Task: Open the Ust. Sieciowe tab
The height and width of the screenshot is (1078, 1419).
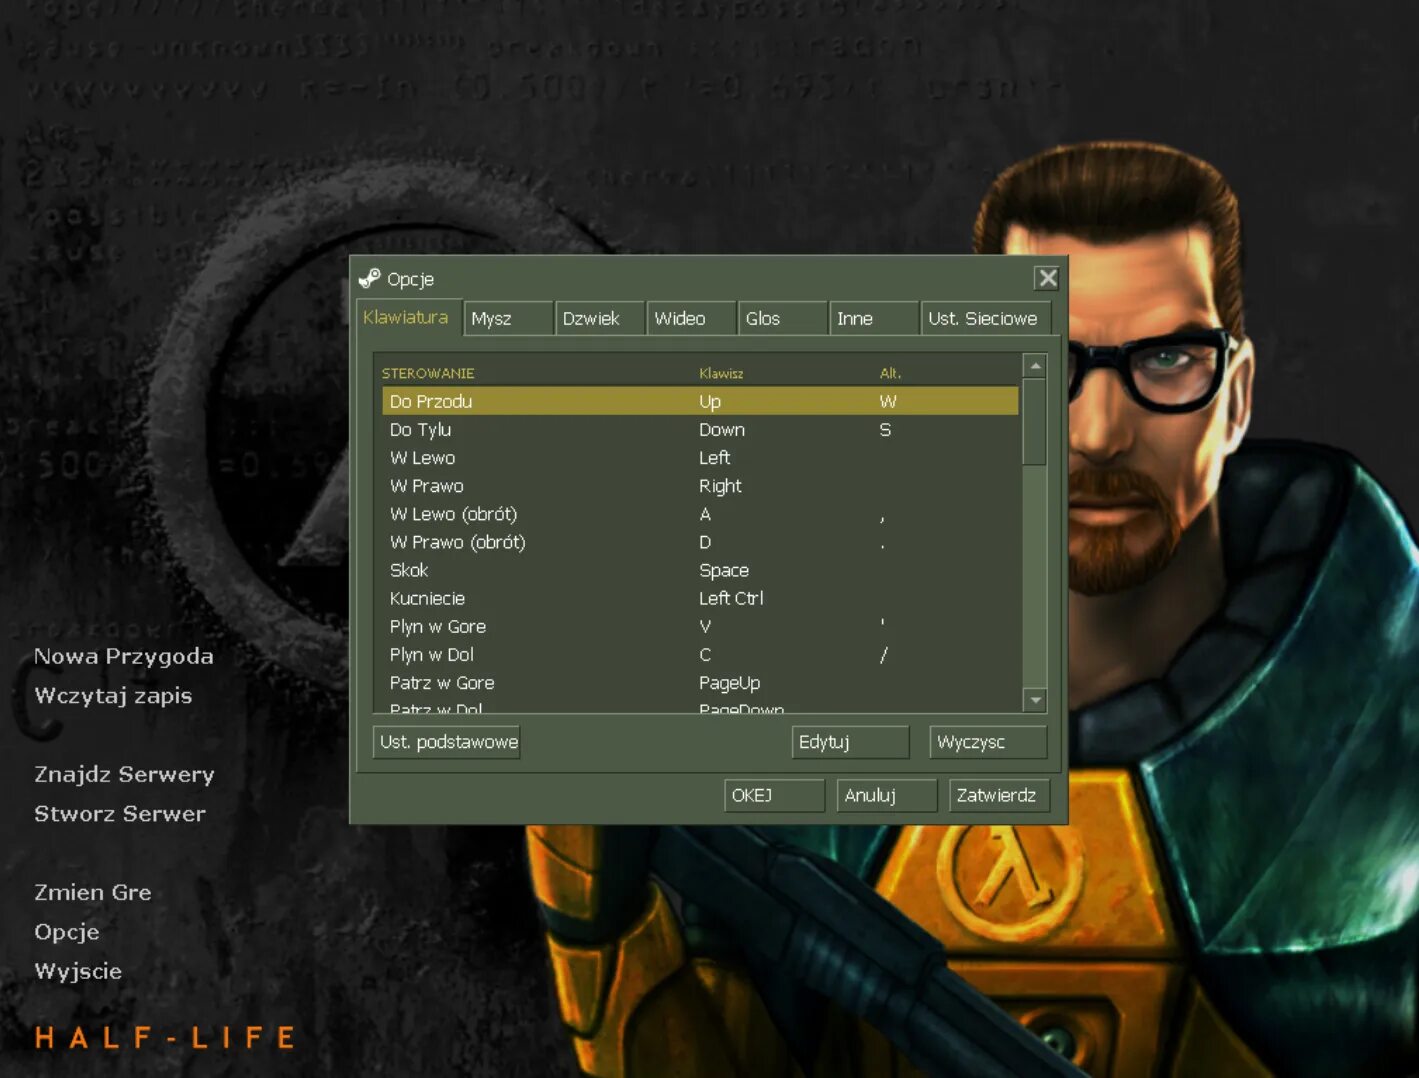Action: pos(986,318)
